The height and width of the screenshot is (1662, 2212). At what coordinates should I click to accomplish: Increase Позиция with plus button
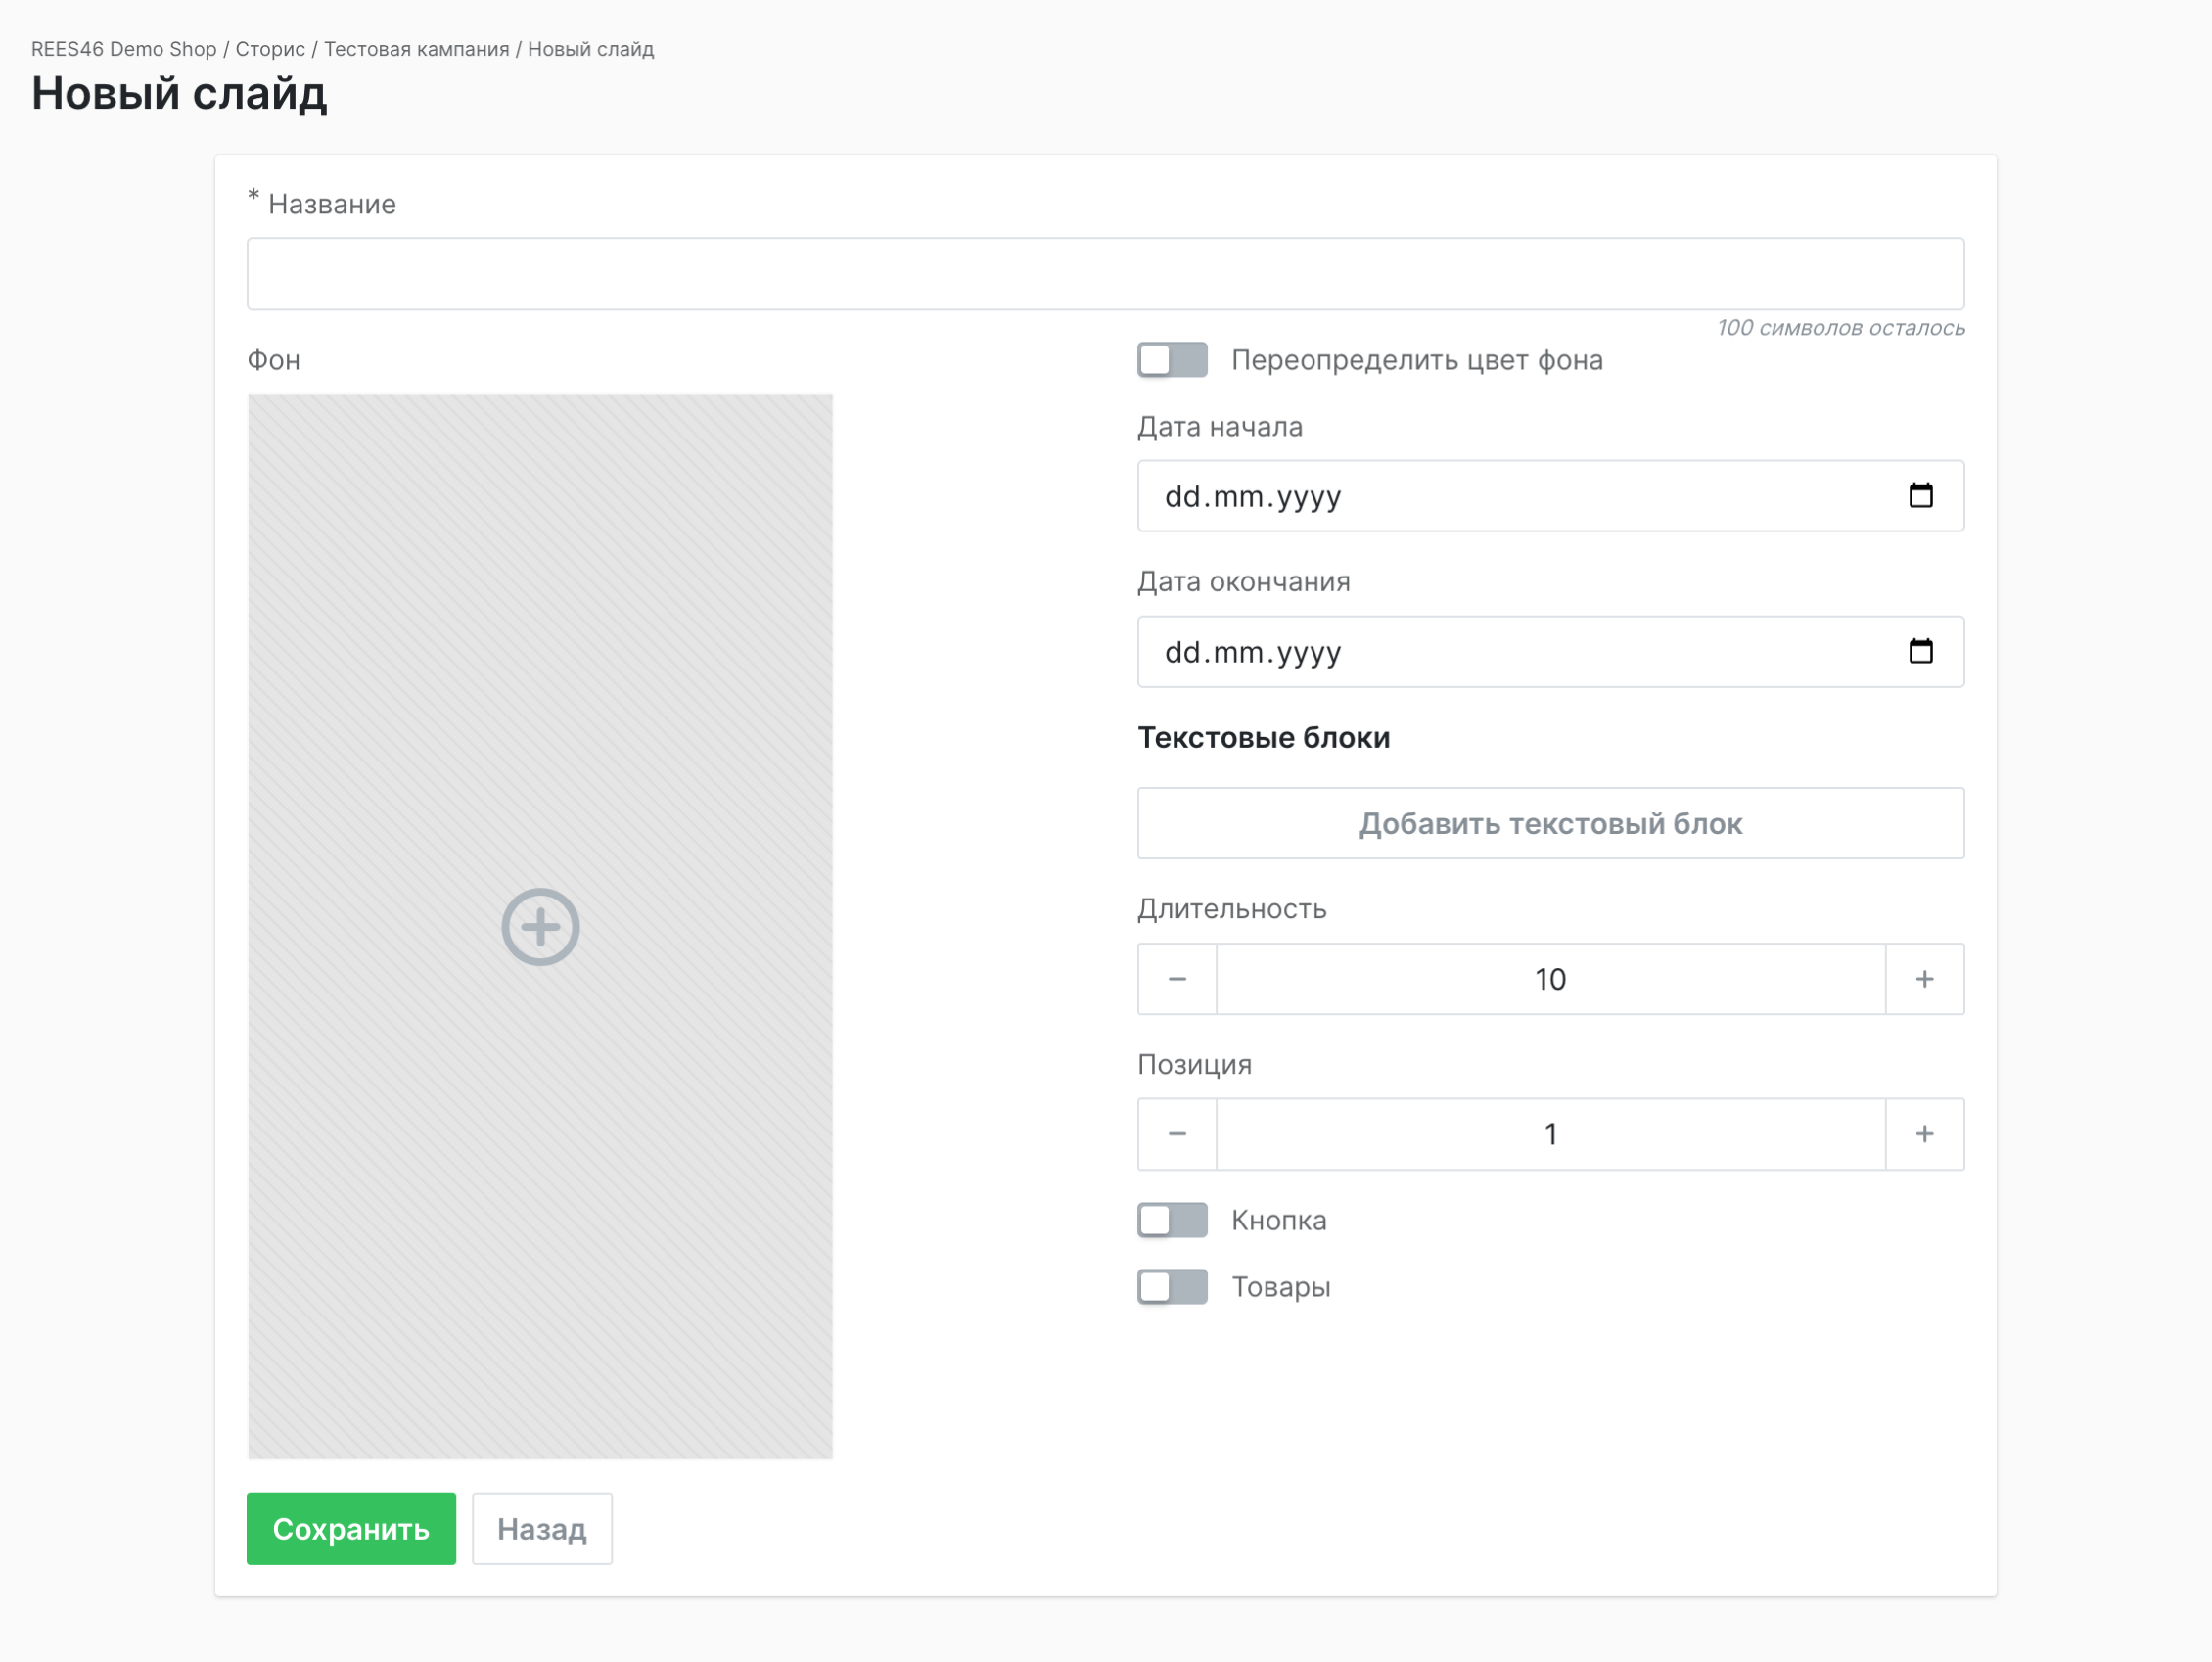click(x=1924, y=1134)
